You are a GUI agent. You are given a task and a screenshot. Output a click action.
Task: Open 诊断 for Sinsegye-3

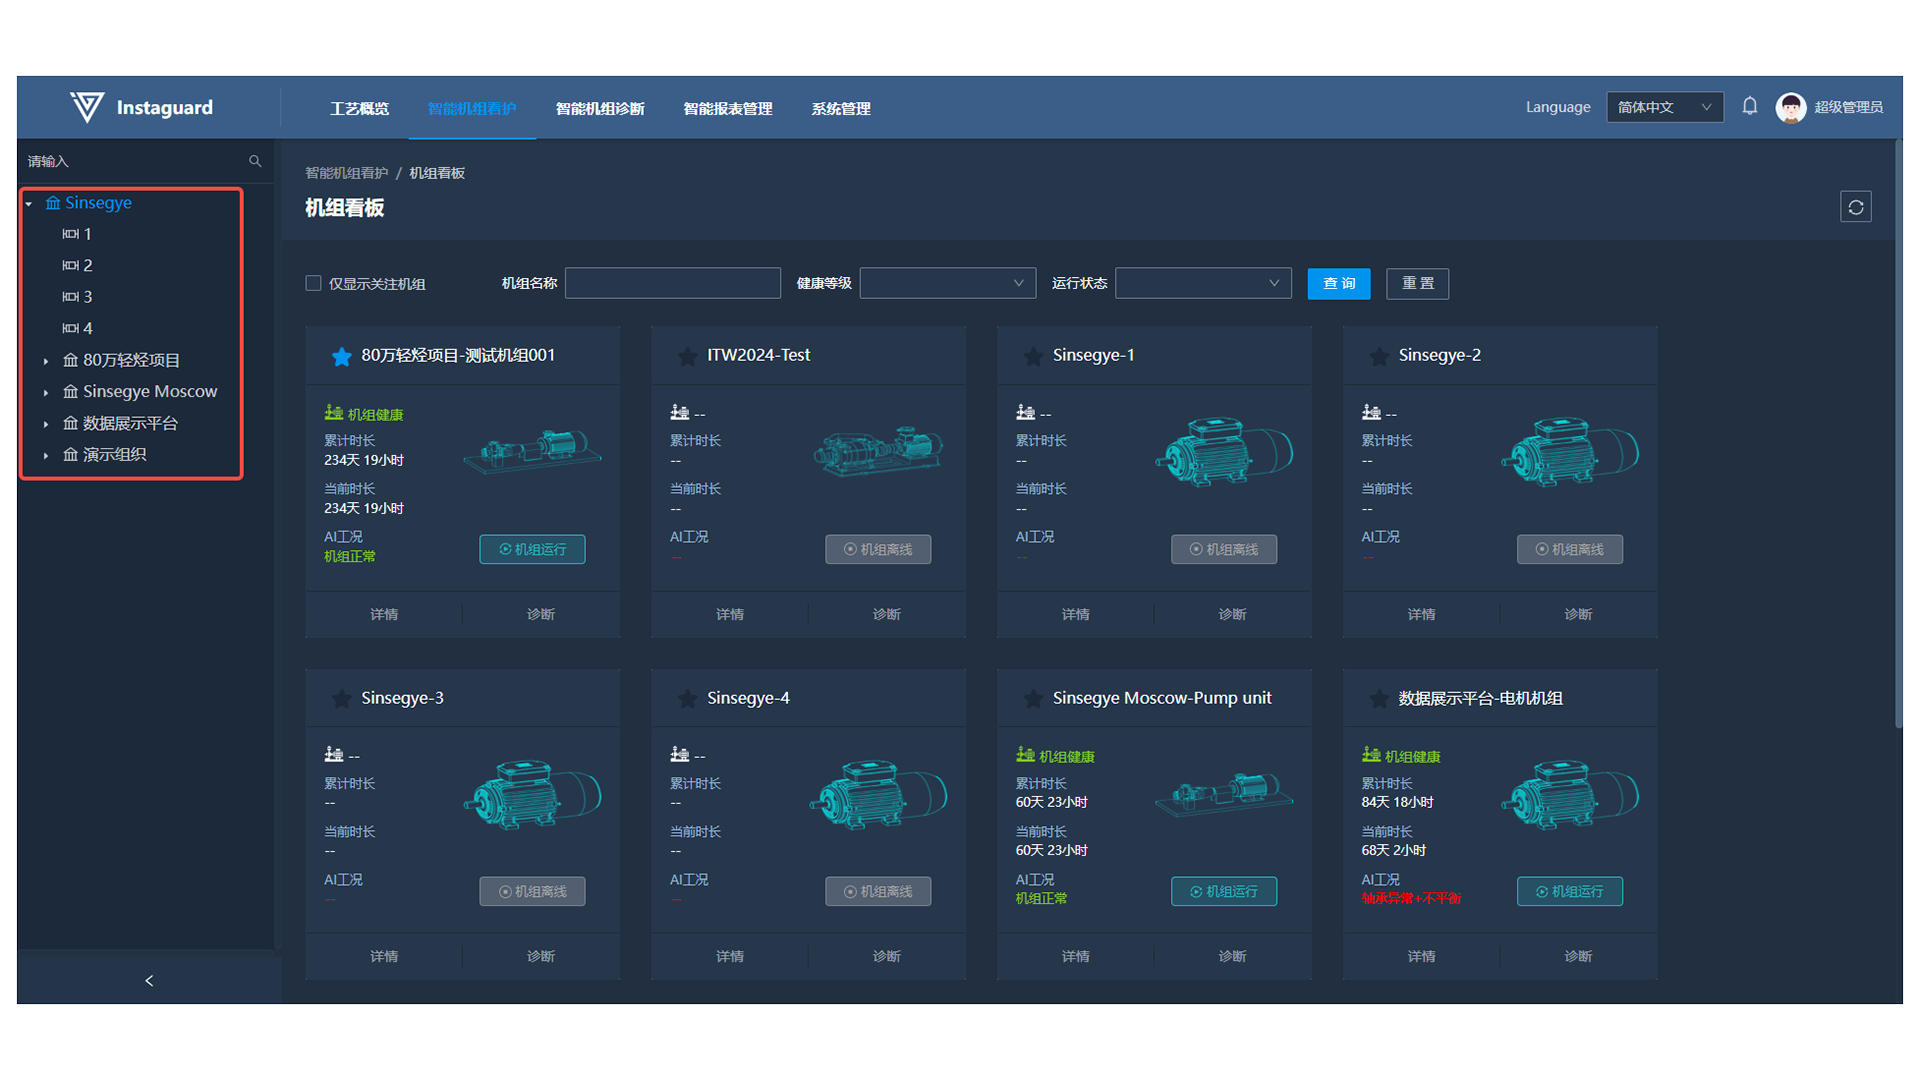[x=541, y=956]
